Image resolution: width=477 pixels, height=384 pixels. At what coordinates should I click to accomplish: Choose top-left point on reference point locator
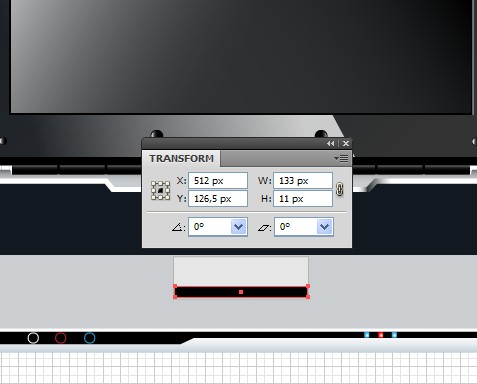point(154,184)
